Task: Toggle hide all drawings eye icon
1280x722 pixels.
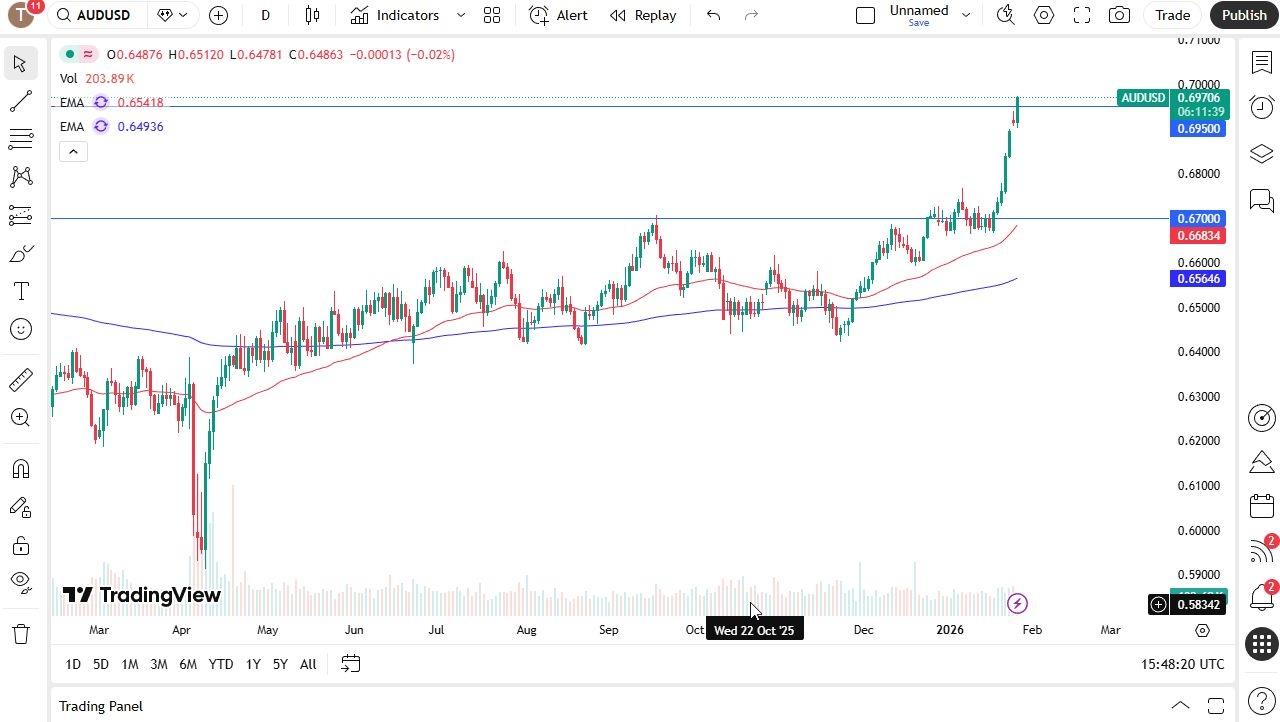Action: [x=20, y=581]
